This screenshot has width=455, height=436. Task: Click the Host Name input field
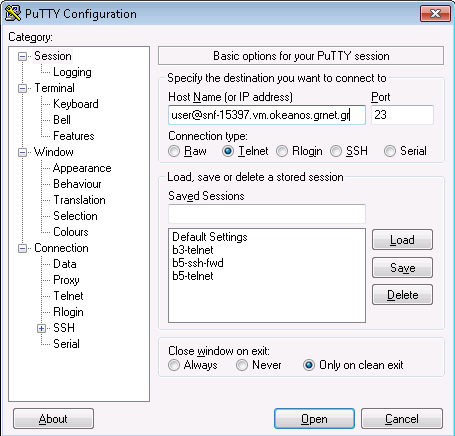[x=267, y=115]
